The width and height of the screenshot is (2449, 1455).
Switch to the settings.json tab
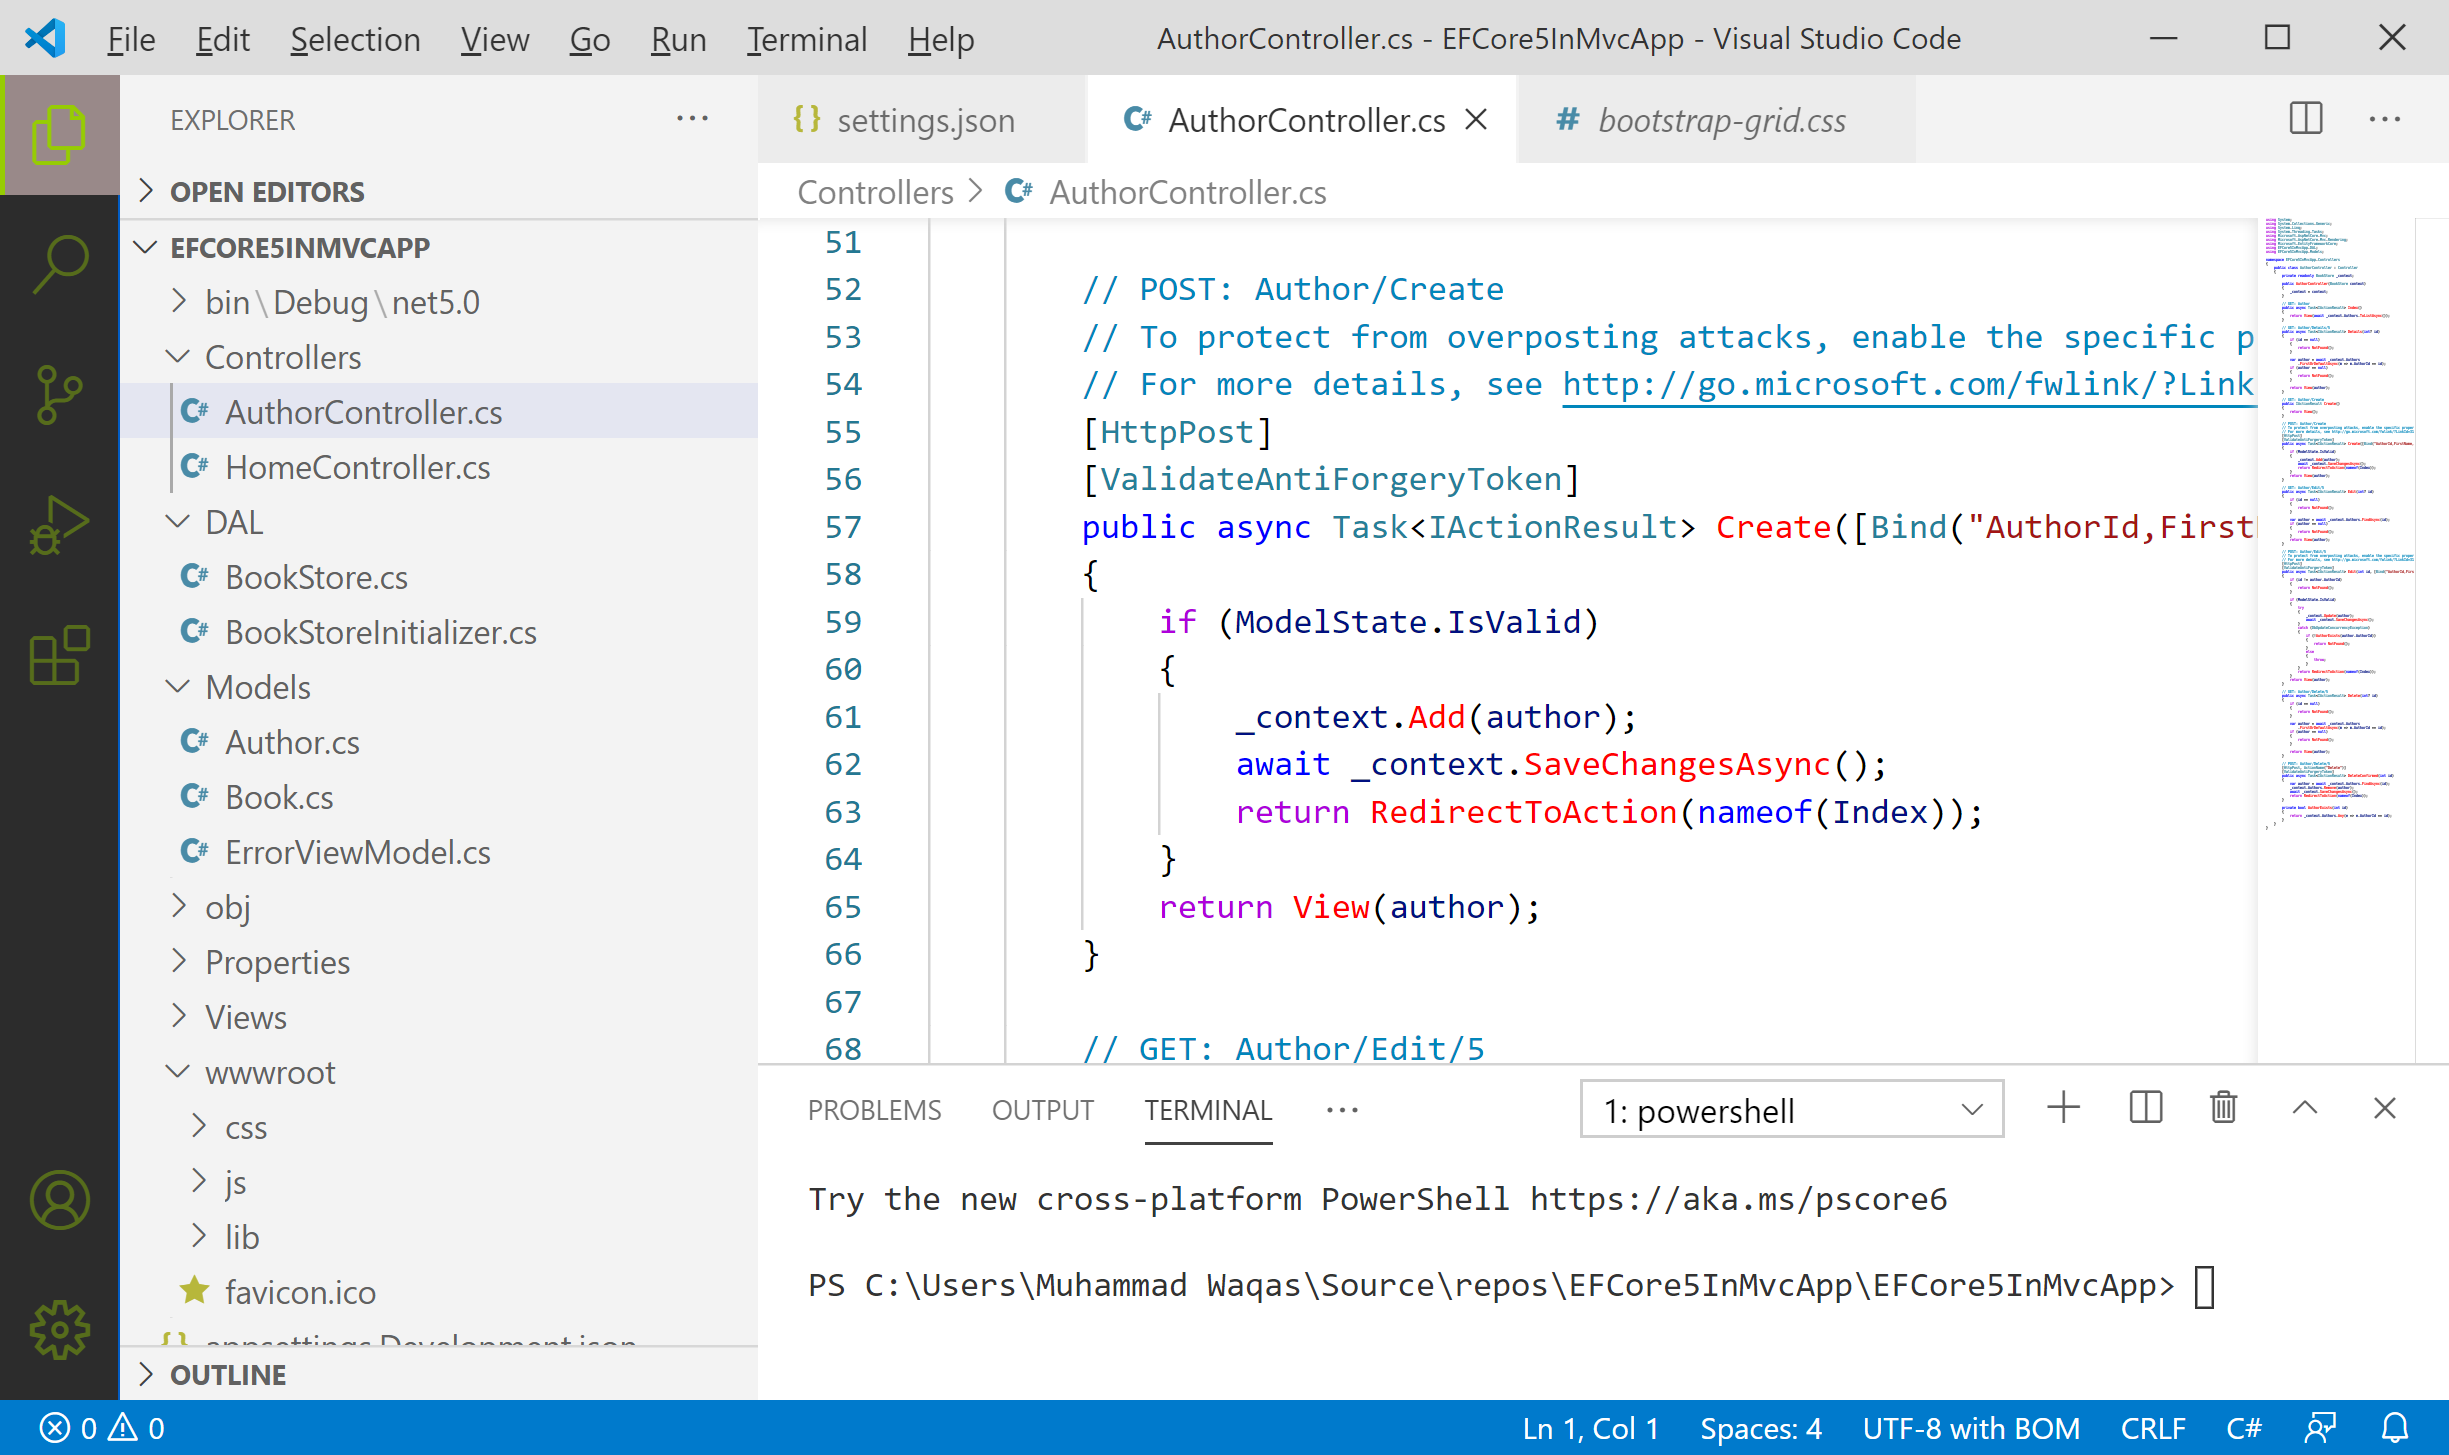pos(924,120)
